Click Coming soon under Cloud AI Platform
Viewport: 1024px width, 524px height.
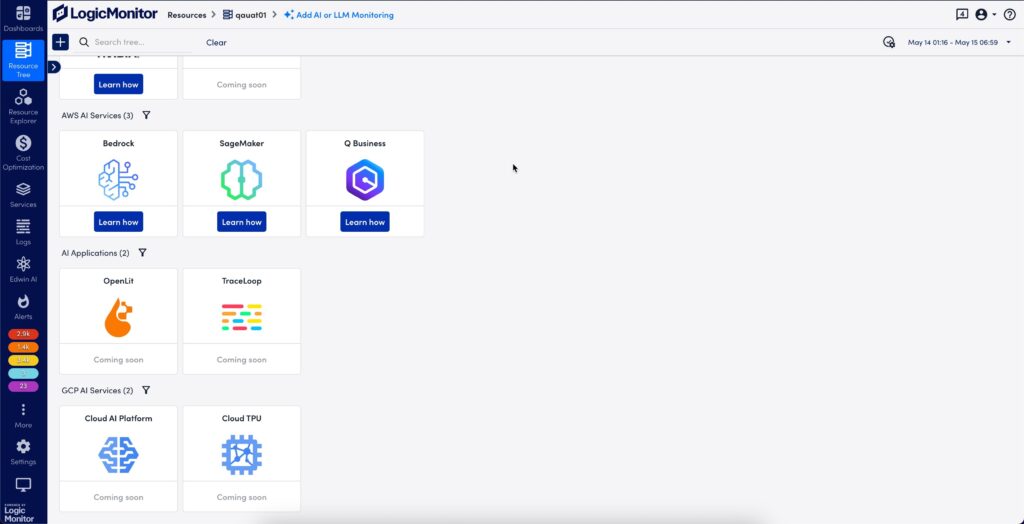(118, 497)
